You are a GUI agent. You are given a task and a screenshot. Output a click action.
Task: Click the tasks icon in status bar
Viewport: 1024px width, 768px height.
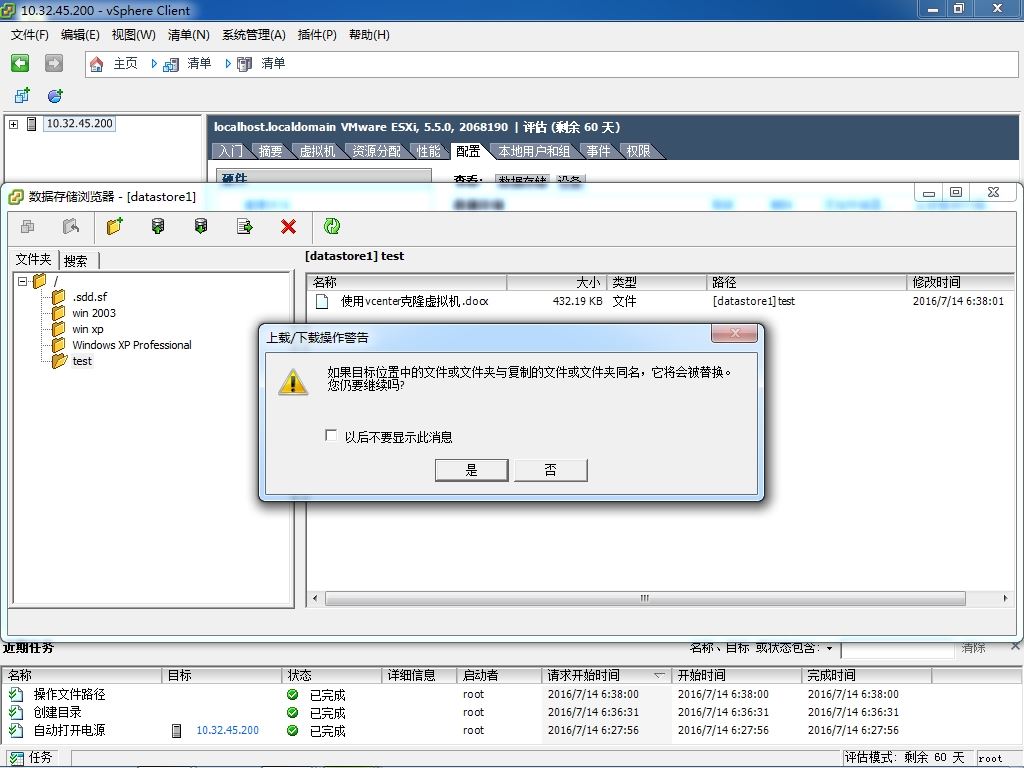coord(16,758)
